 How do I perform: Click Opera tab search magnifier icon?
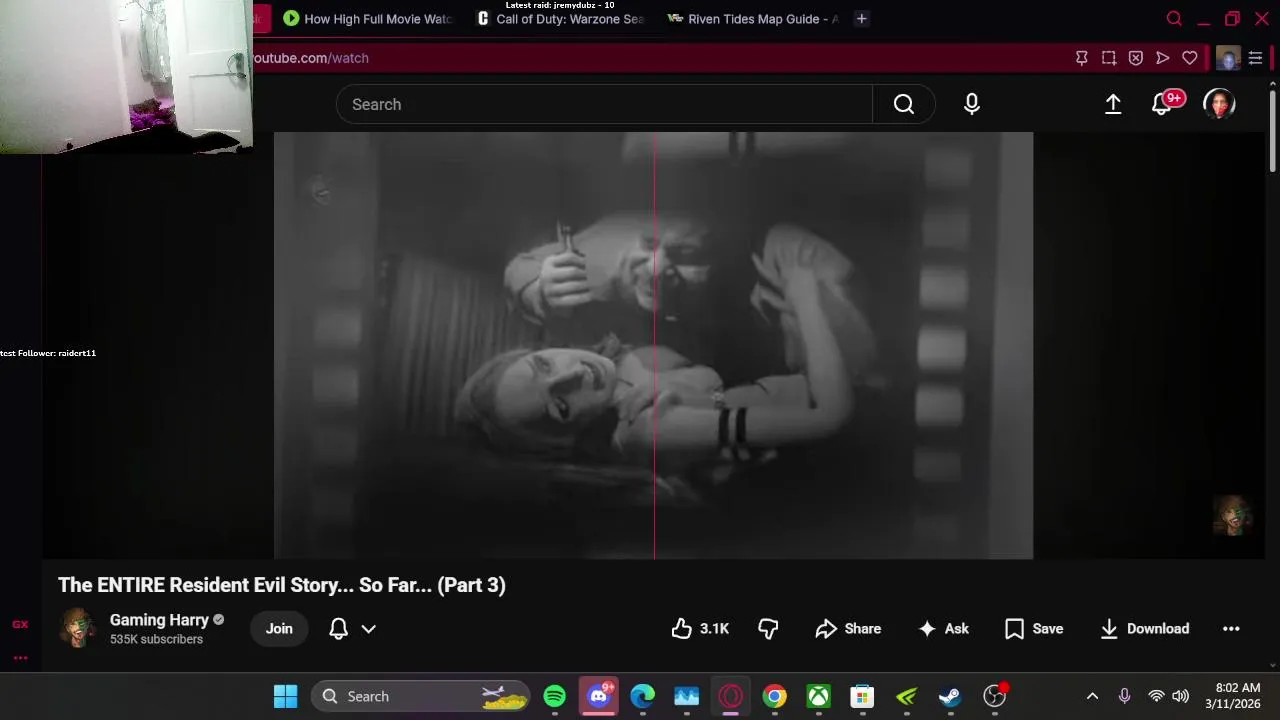1175,18
